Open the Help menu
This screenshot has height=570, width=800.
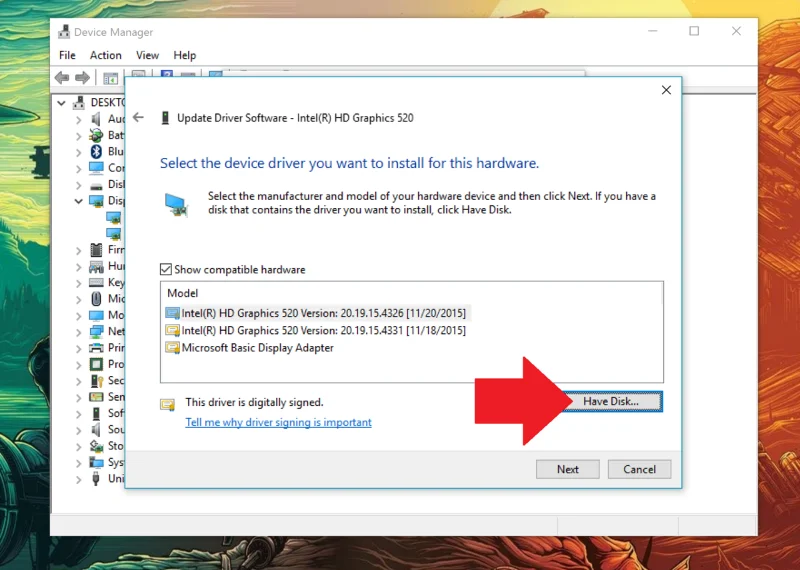[x=185, y=55]
